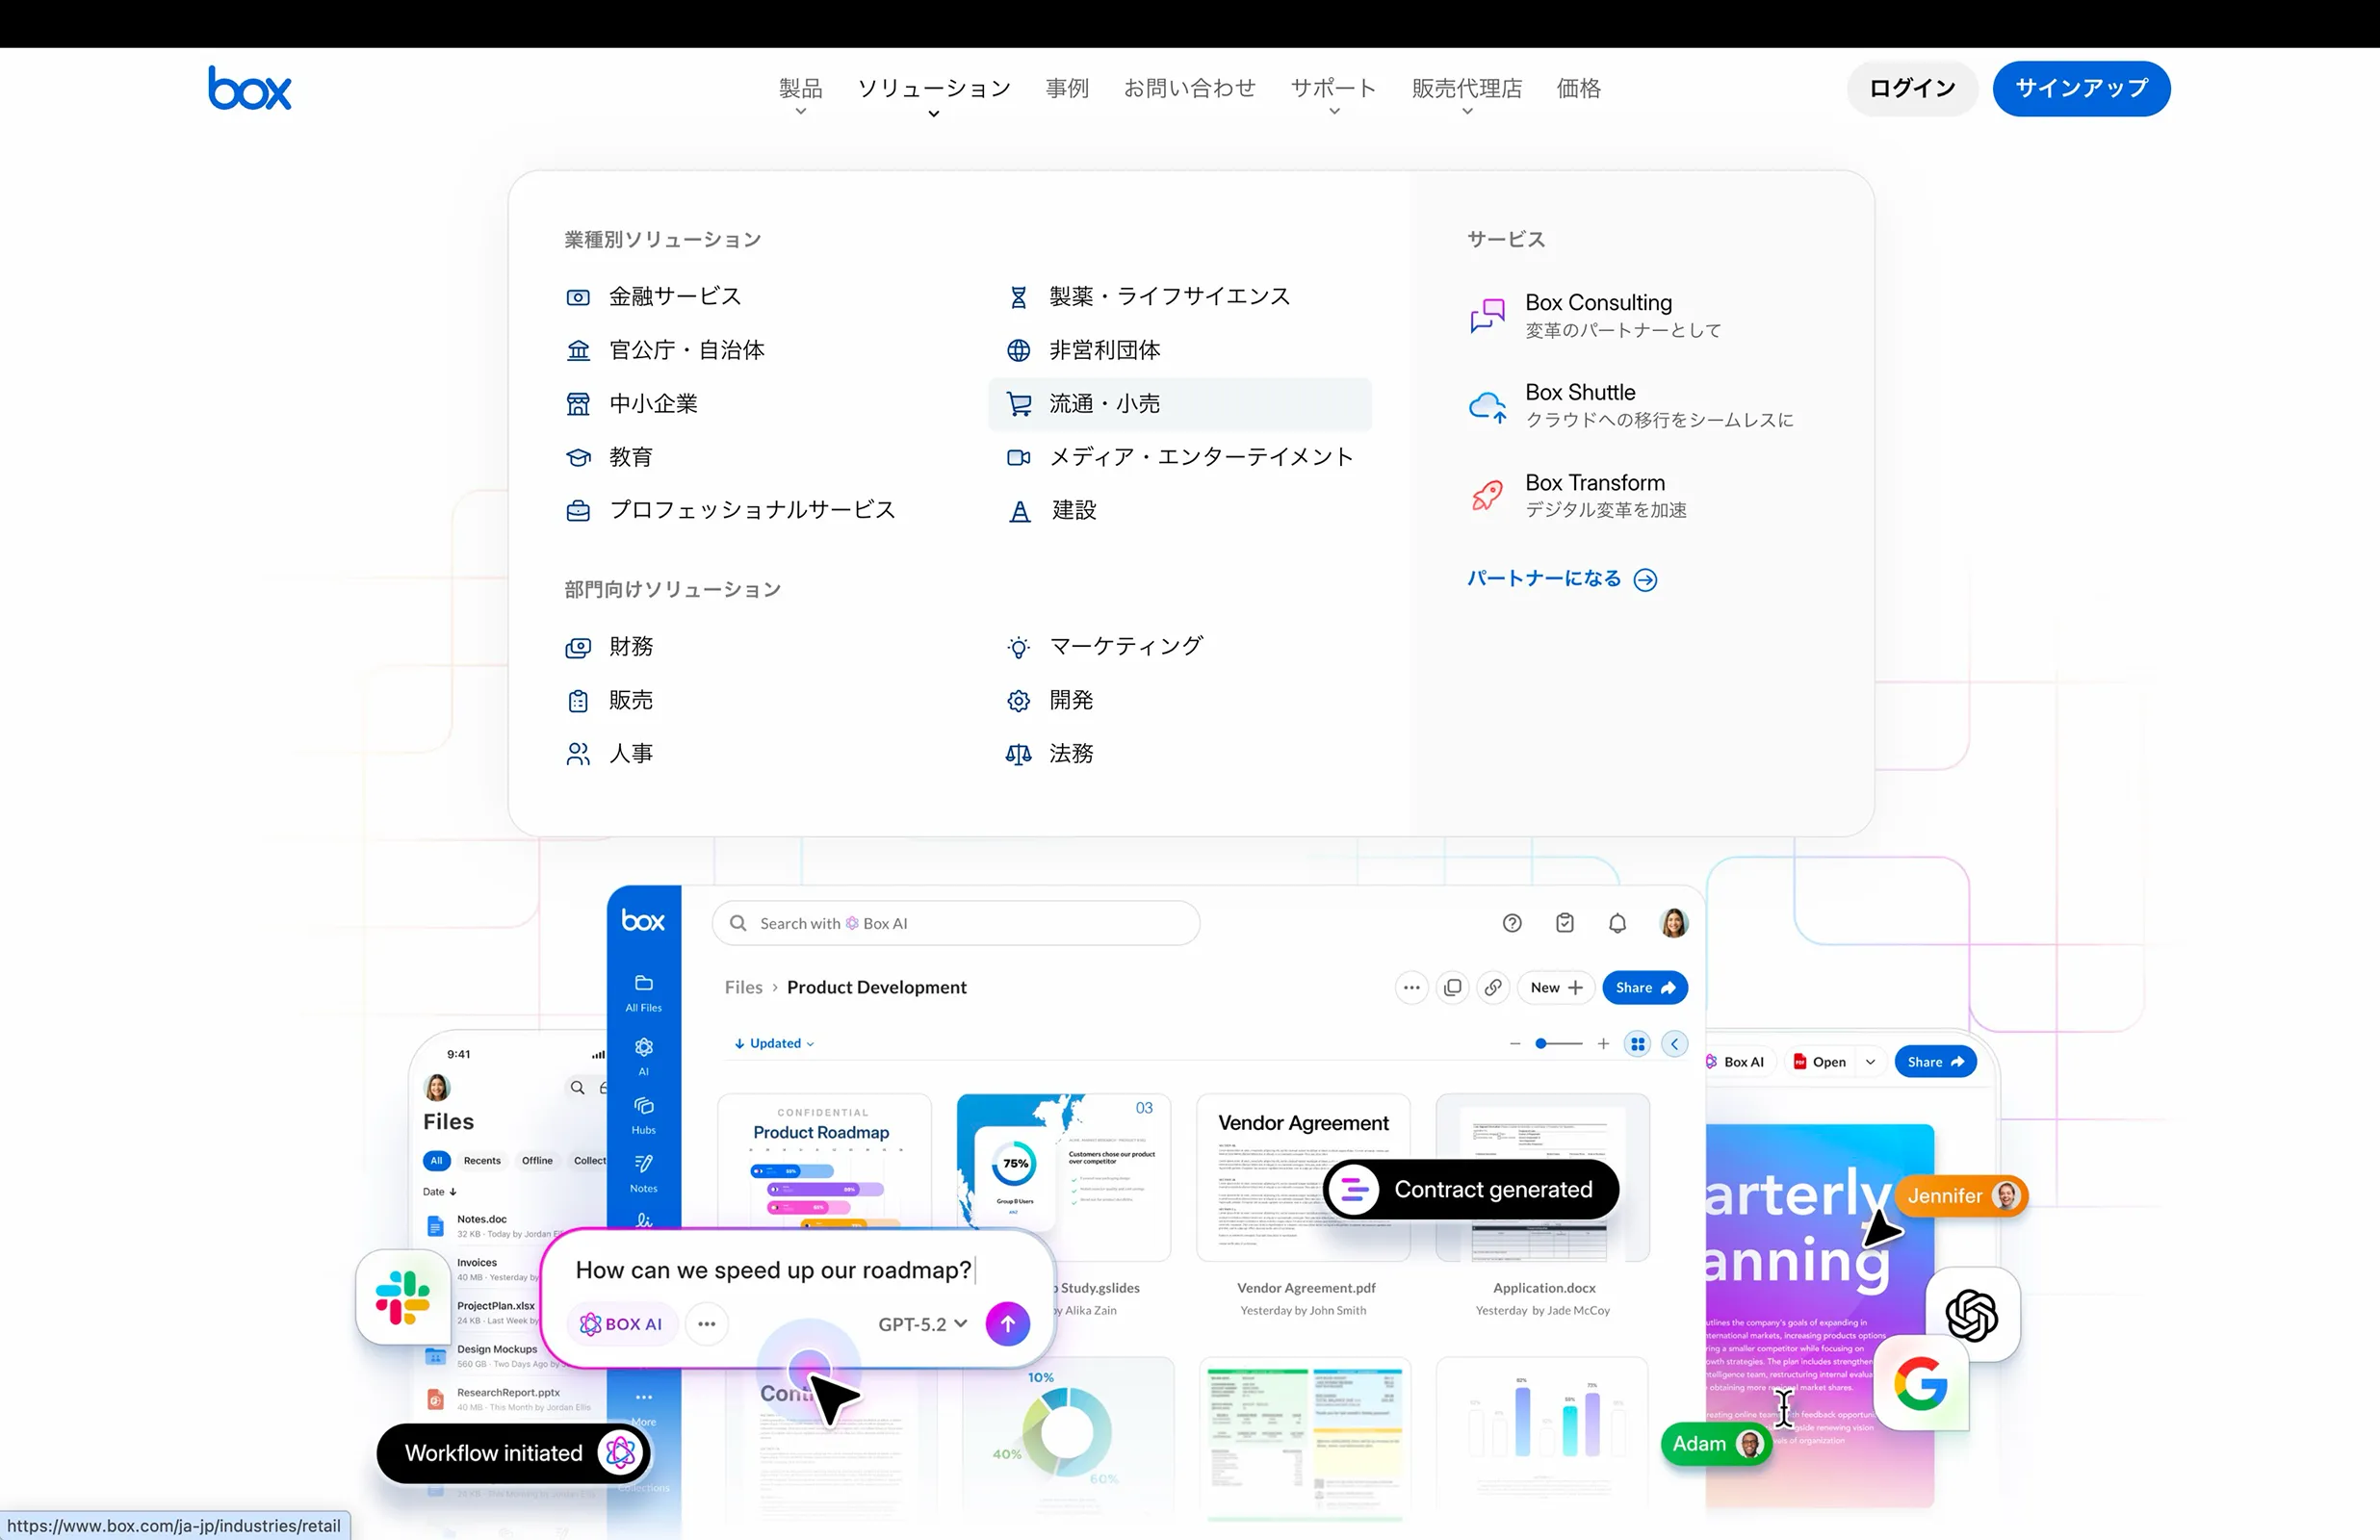Open the Box Consulting service link
The height and width of the screenshot is (1540, 2380).
(x=1597, y=315)
